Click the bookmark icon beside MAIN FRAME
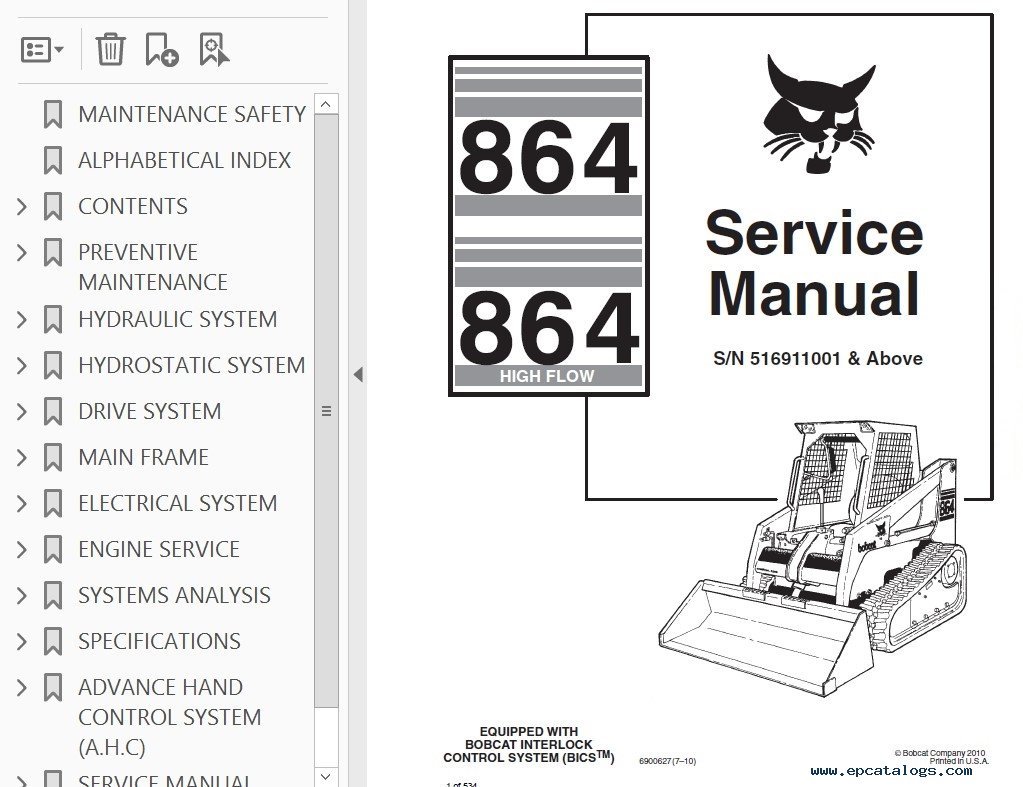1023x787 pixels. click(53, 457)
